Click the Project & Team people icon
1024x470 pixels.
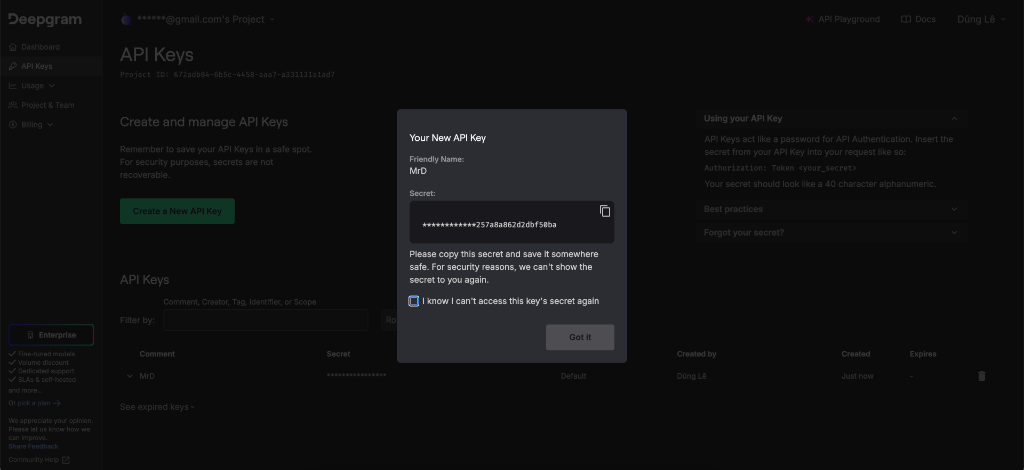pyautogui.click(x=13, y=105)
